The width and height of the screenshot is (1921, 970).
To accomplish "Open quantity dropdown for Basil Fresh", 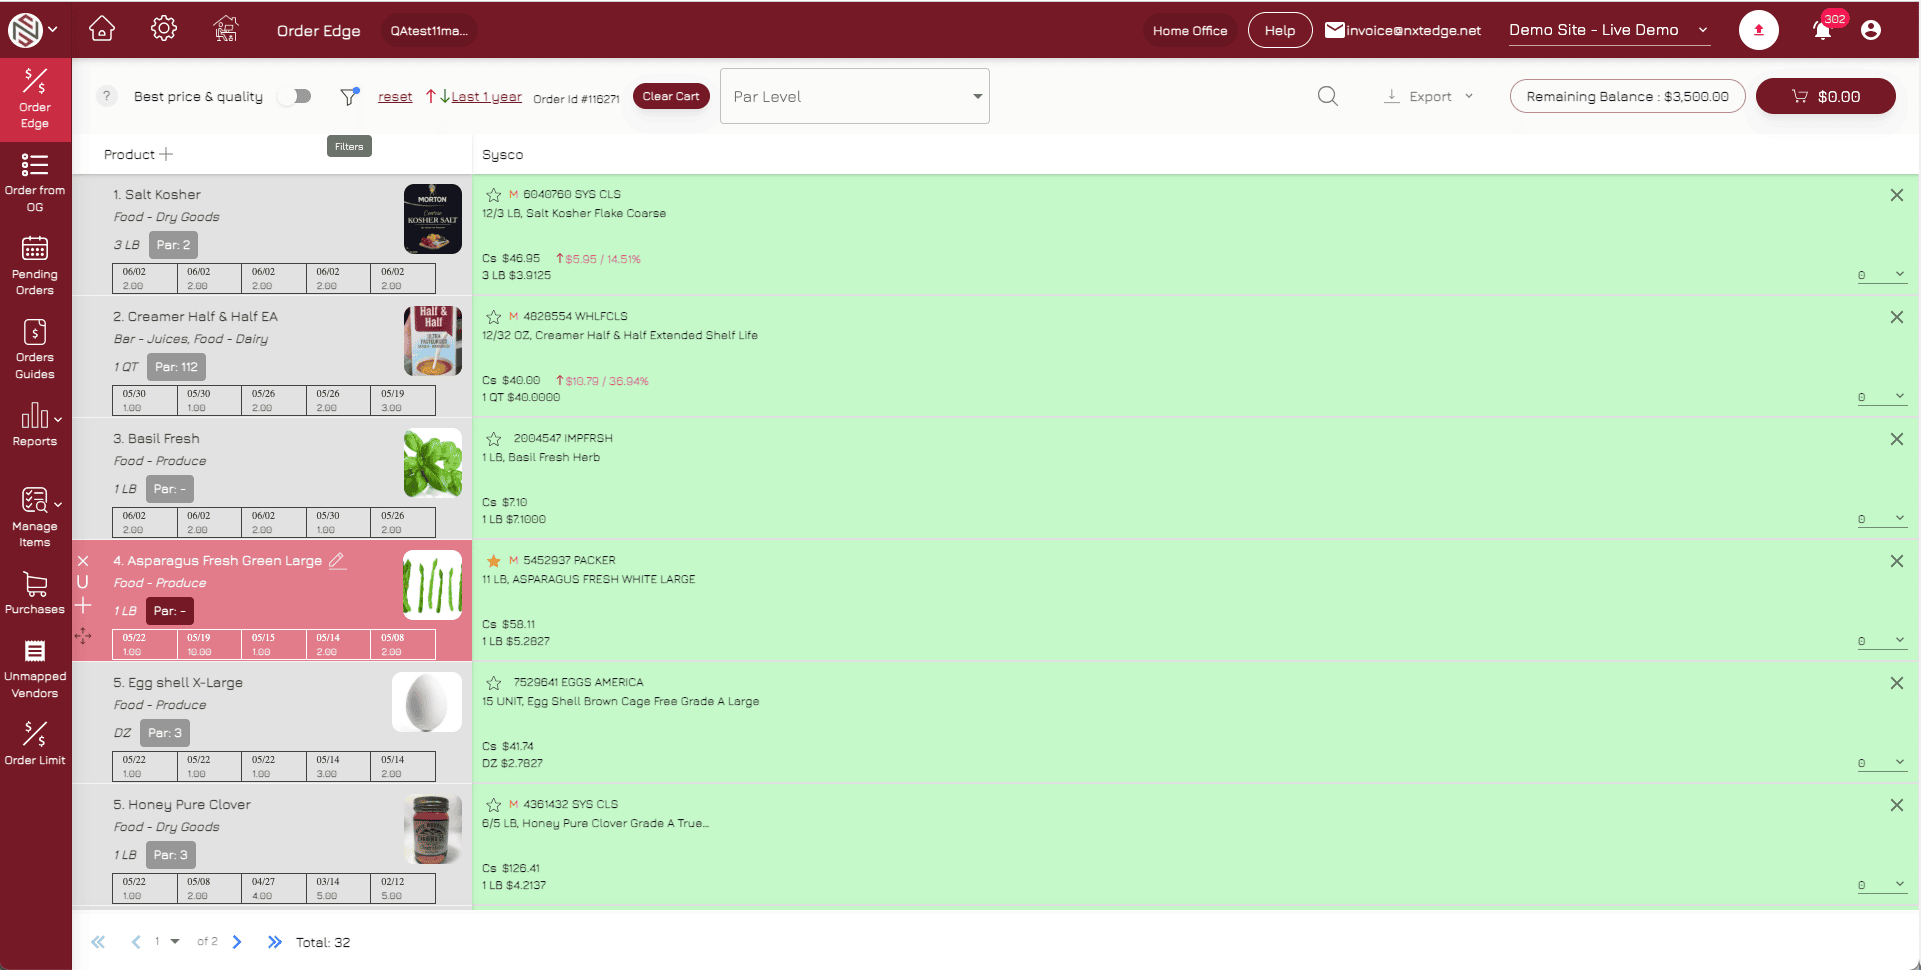I will [1882, 519].
